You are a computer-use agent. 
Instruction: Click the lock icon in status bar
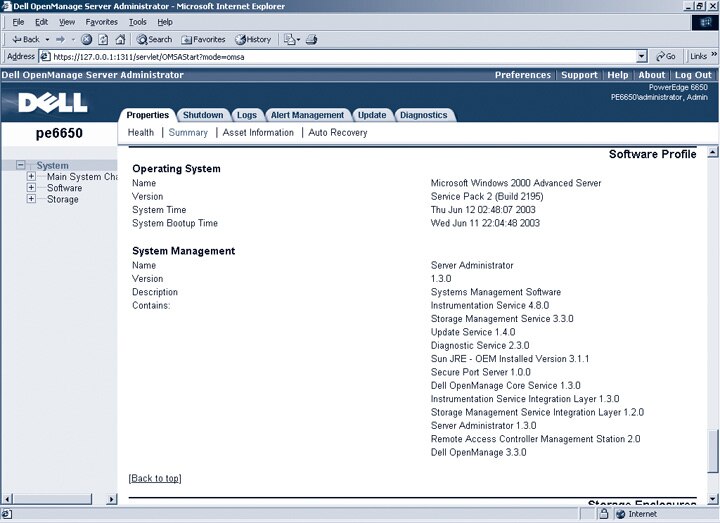[604, 514]
